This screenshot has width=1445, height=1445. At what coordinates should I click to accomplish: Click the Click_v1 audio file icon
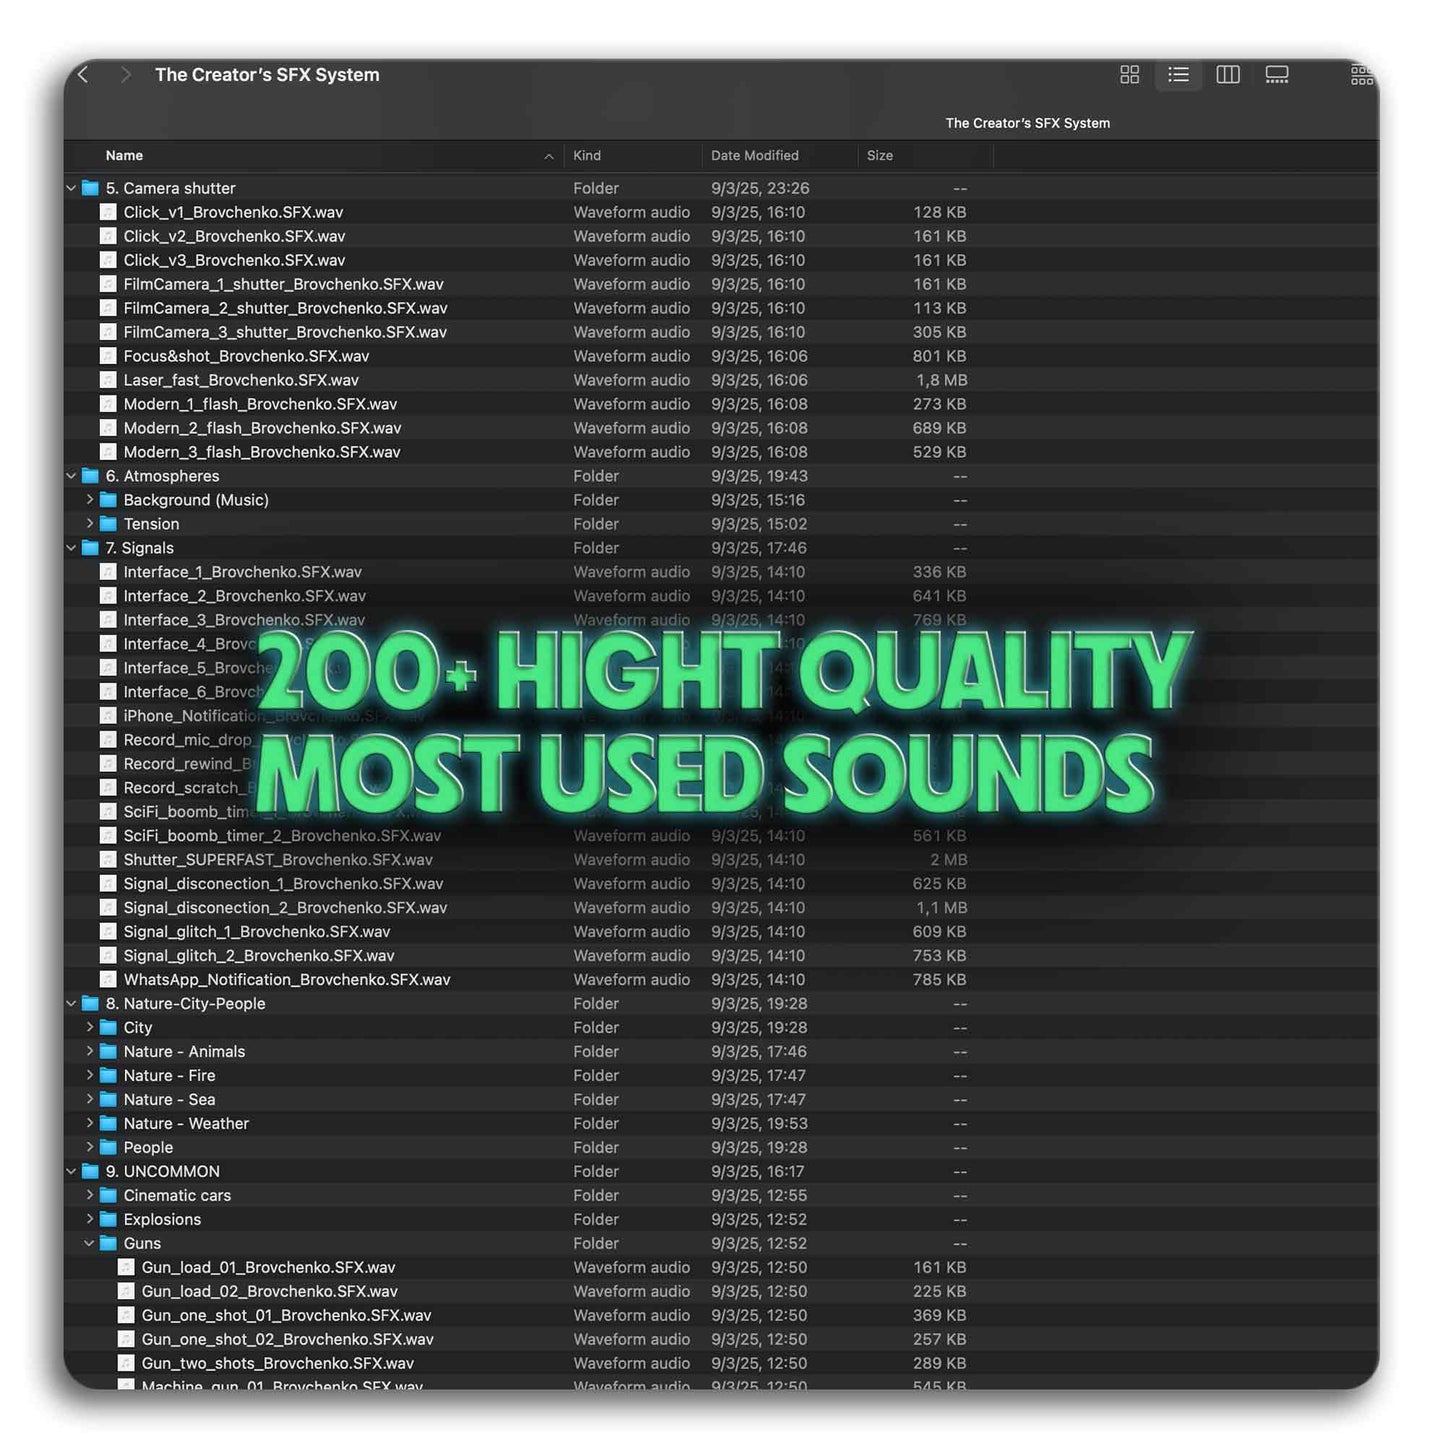[x=108, y=212]
